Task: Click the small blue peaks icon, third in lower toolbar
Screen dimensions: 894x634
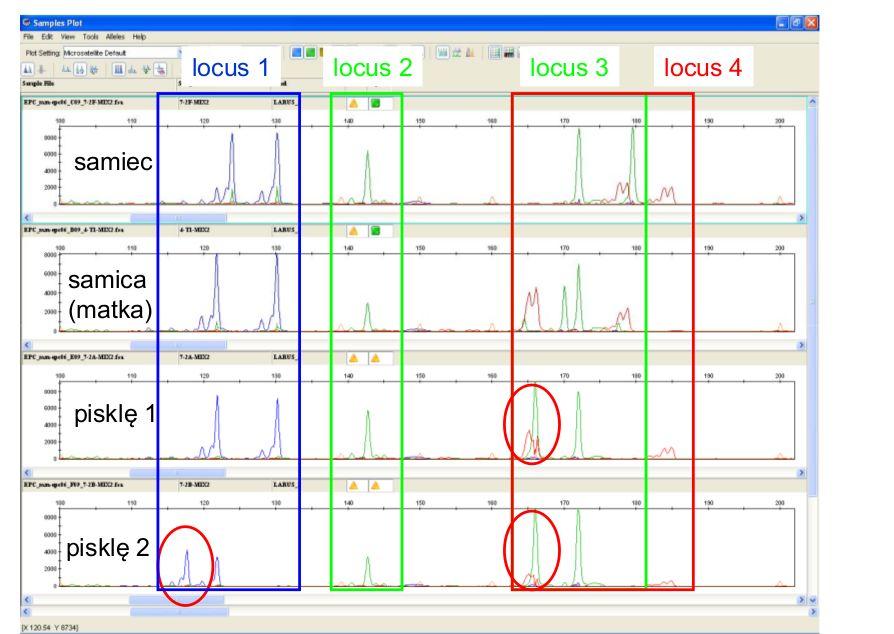Action: [66, 70]
